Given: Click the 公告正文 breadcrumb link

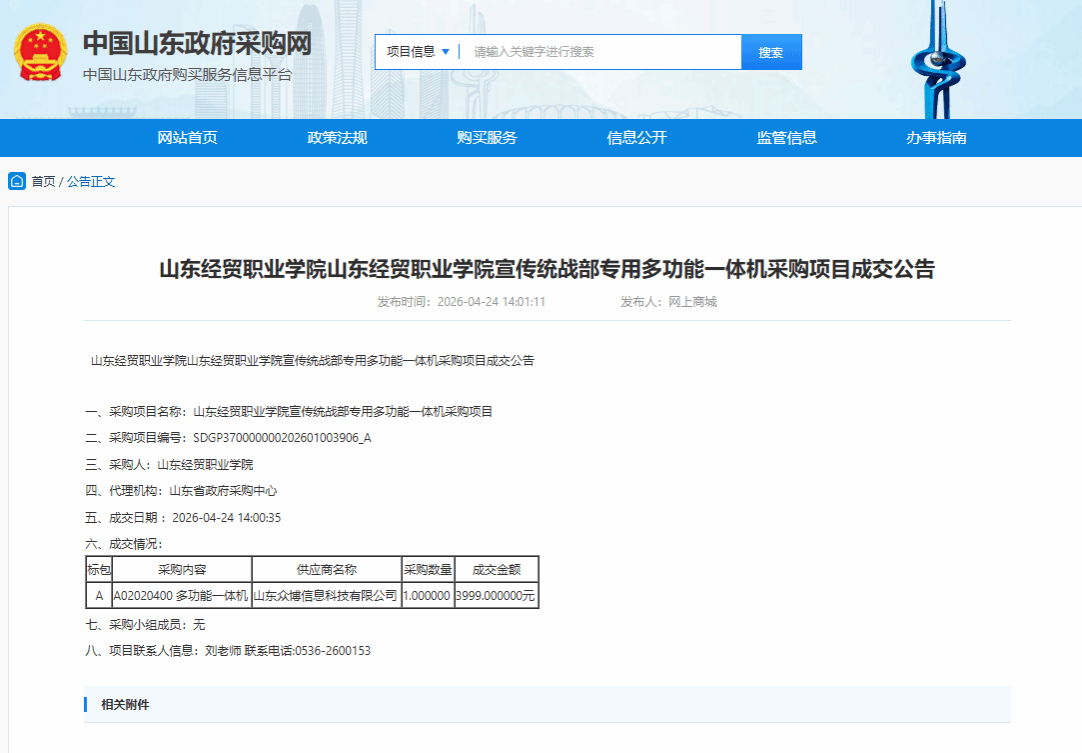Looking at the screenshot, I should (90, 182).
